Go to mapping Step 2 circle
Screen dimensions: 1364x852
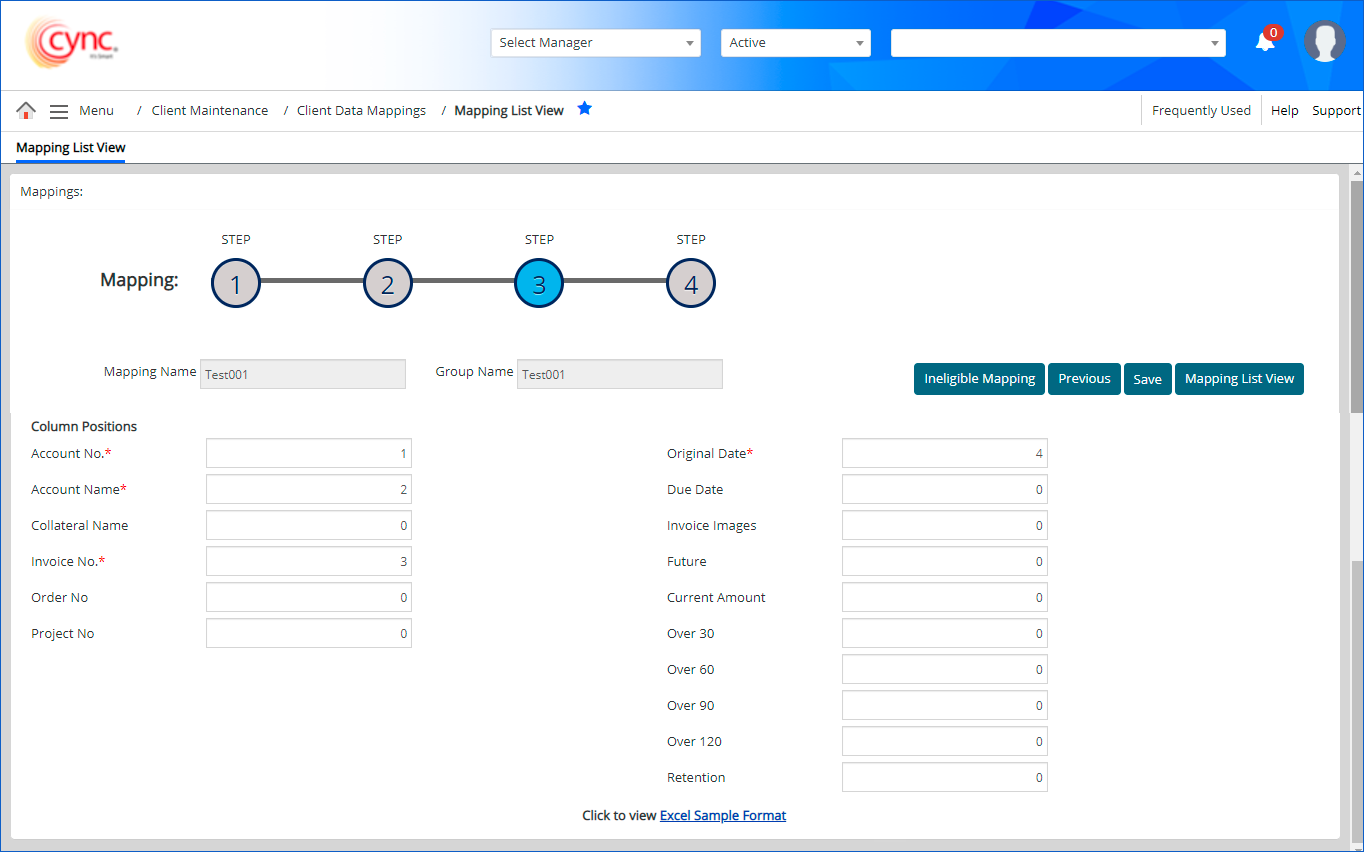click(388, 284)
